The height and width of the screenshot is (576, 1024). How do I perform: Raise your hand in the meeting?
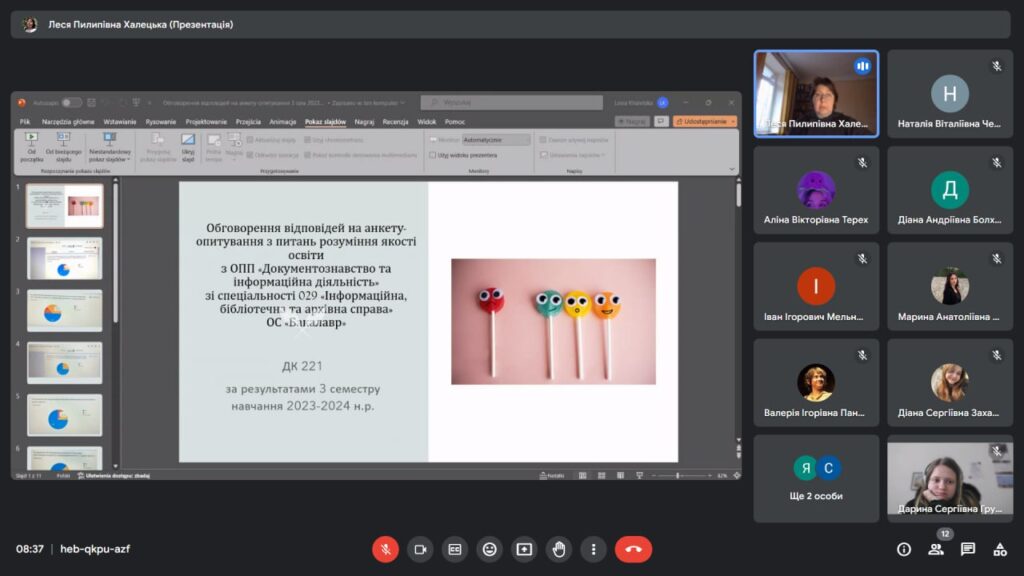pyautogui.click(x=559, y=549)
